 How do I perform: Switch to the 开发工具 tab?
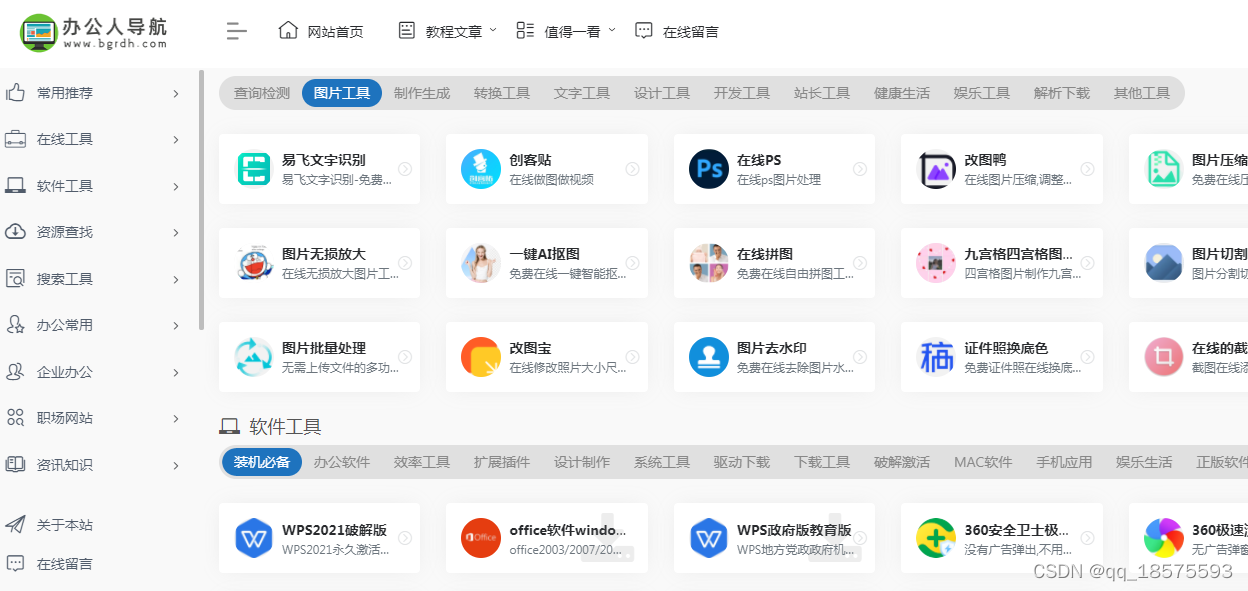click(742, 93)
